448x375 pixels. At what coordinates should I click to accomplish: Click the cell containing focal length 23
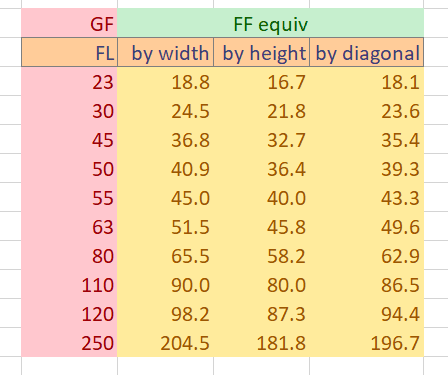(x=69, y=81)
